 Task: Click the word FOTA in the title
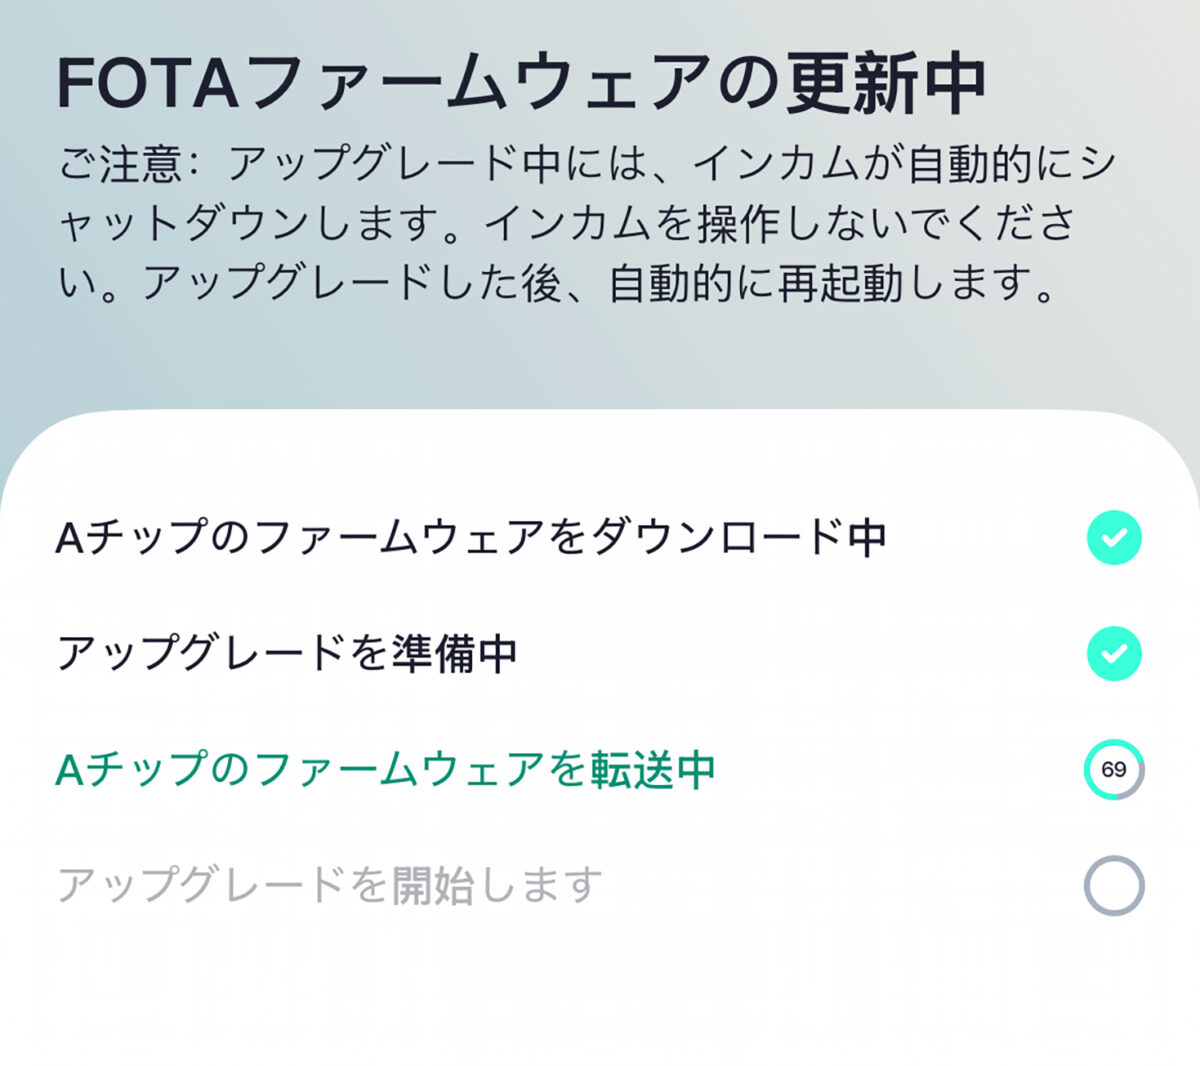click(x=148, y=84)
